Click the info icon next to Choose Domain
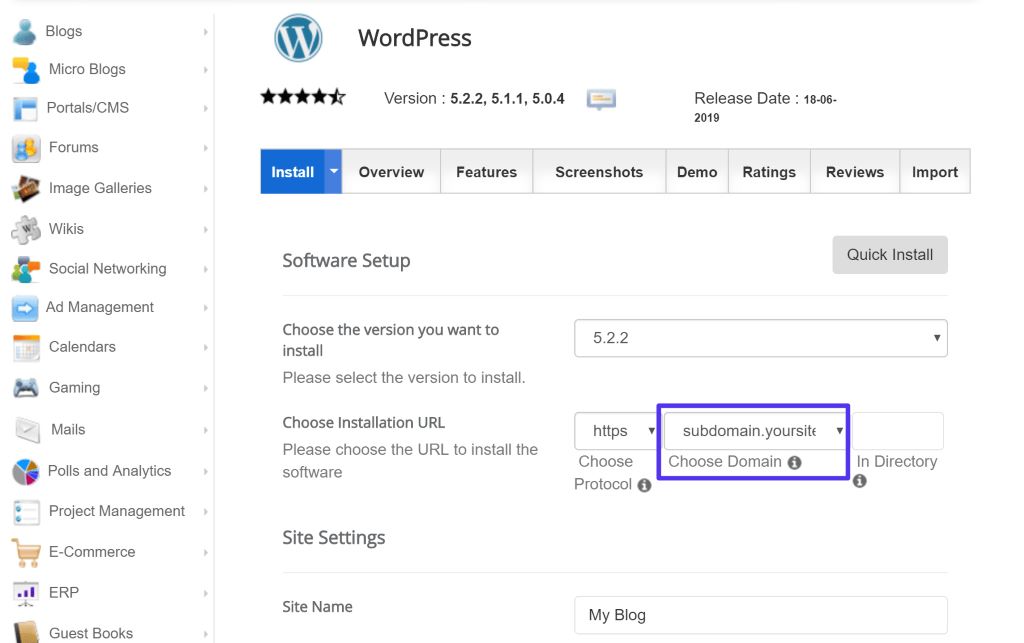The height and width of the screenshot is (643, 1024). (794, 462)
